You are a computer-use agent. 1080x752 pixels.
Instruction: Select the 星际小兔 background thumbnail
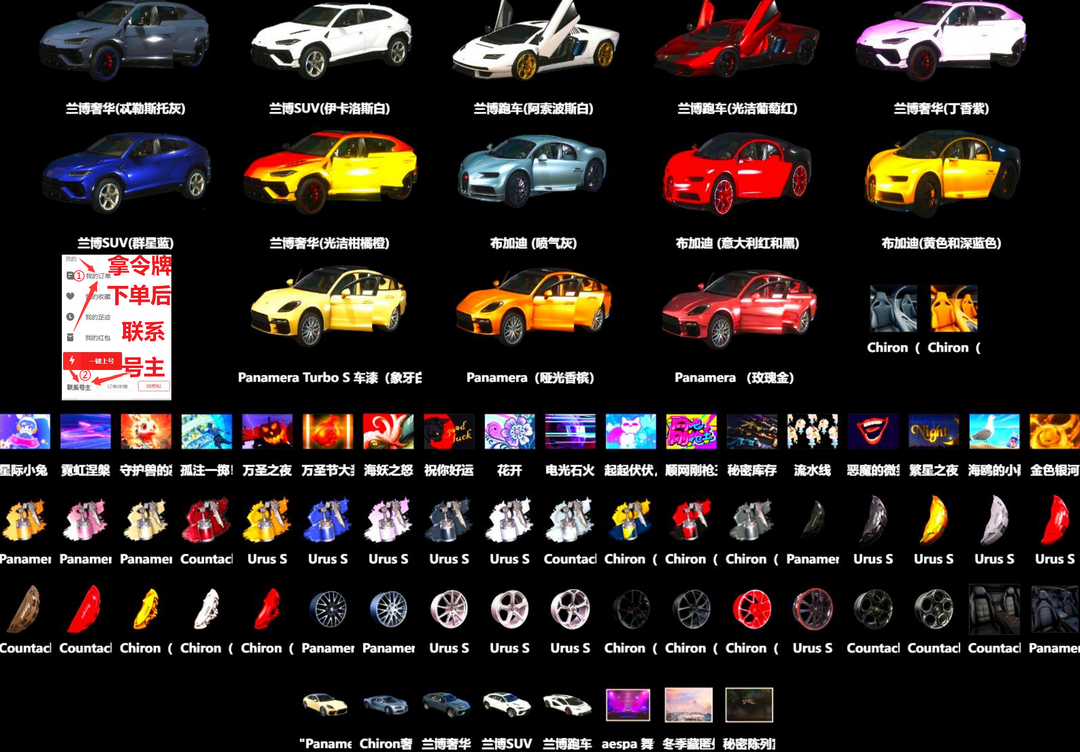pos(25,432)
